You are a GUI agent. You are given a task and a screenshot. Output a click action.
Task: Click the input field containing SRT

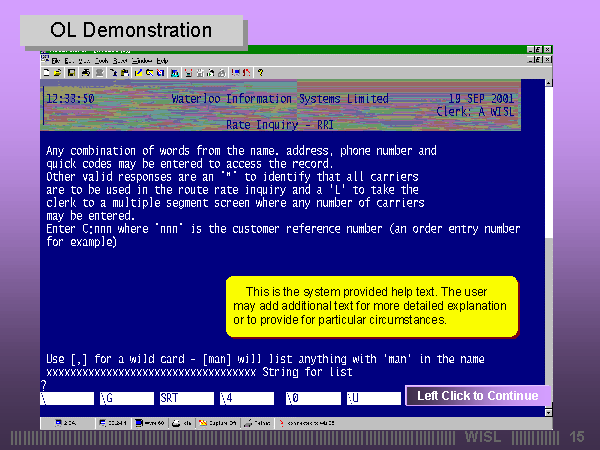click(x=184, y=398)
